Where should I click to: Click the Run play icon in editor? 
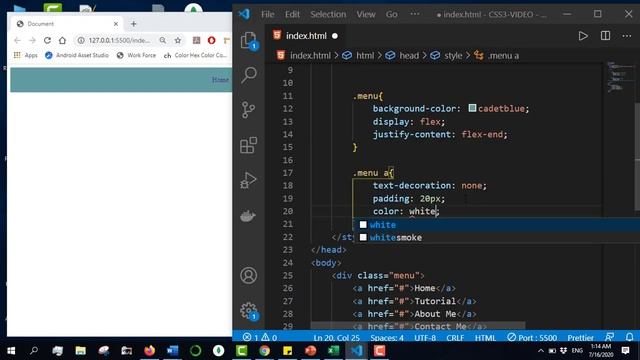583,36
